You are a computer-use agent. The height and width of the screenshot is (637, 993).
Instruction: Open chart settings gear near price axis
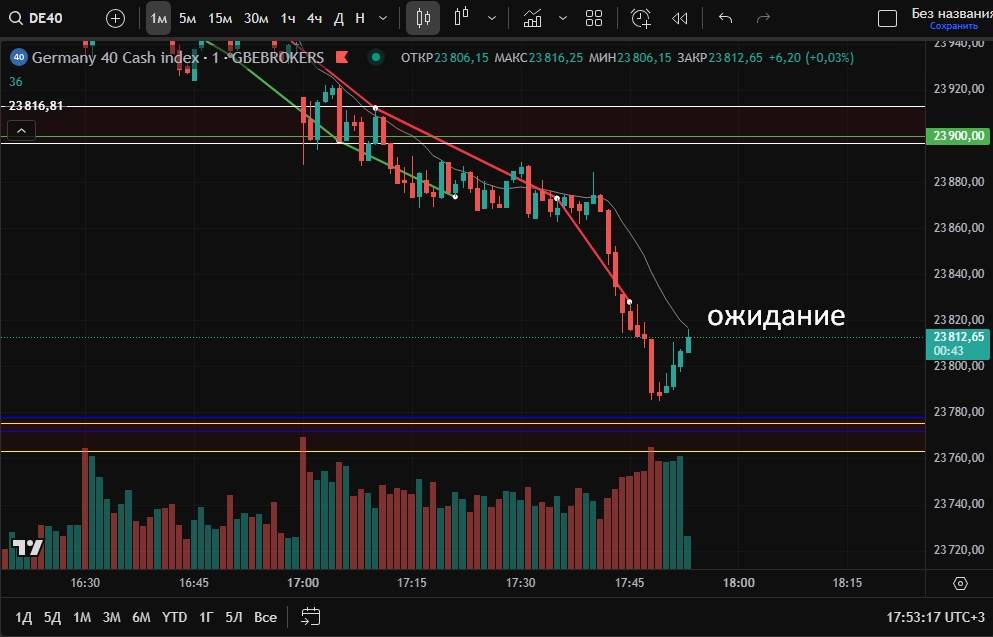[x=960, y=583]
